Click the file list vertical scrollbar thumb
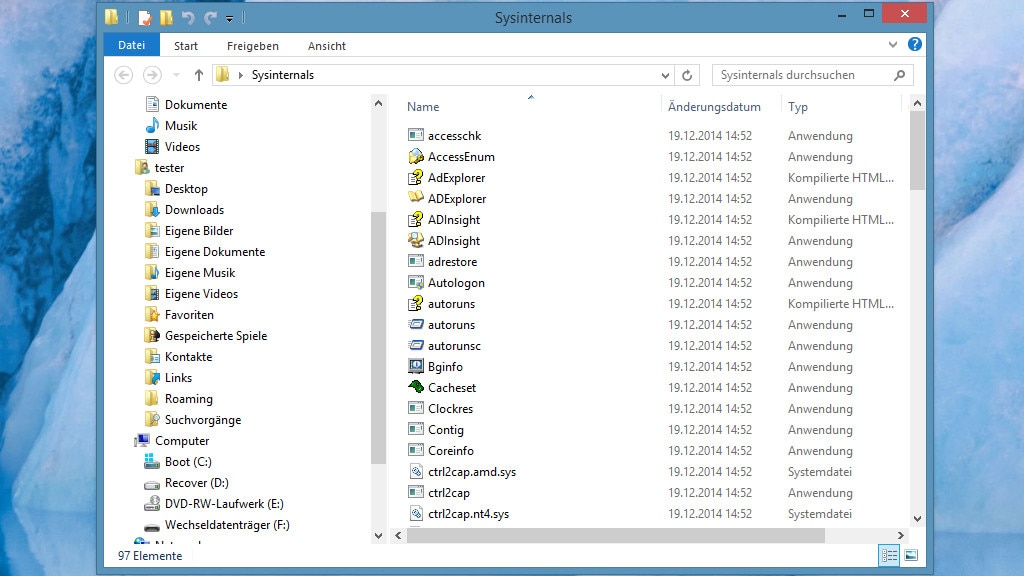 pyautogui.click(x=917, y=150)
